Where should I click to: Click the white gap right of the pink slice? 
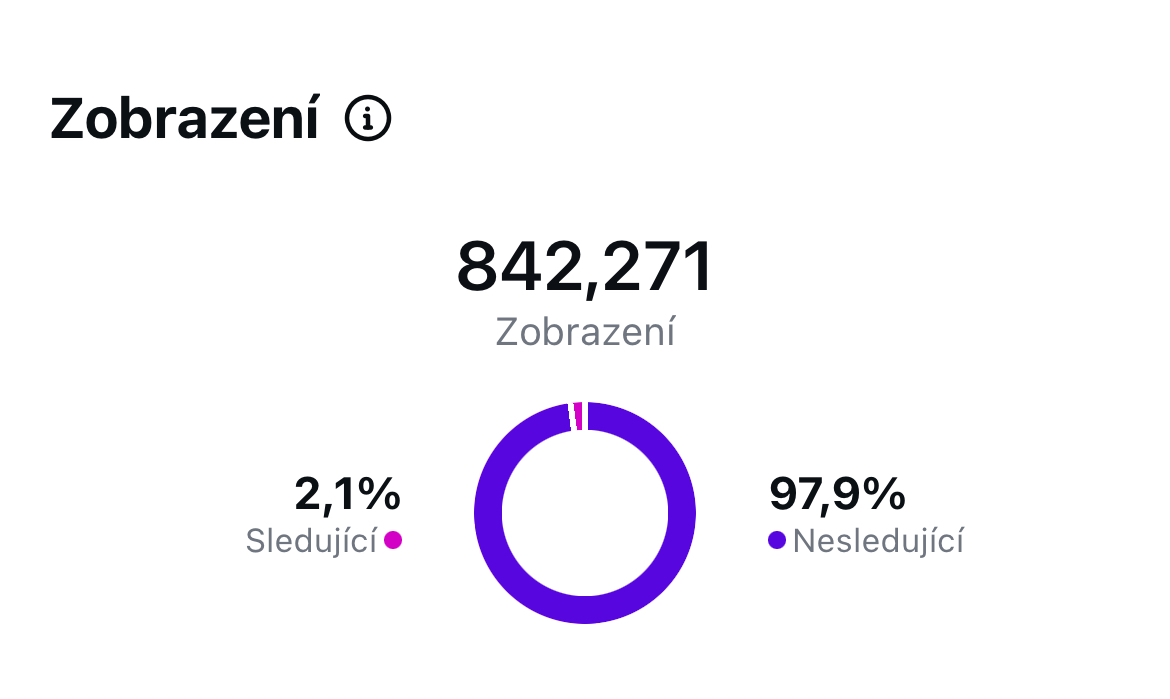pos(585,415)
